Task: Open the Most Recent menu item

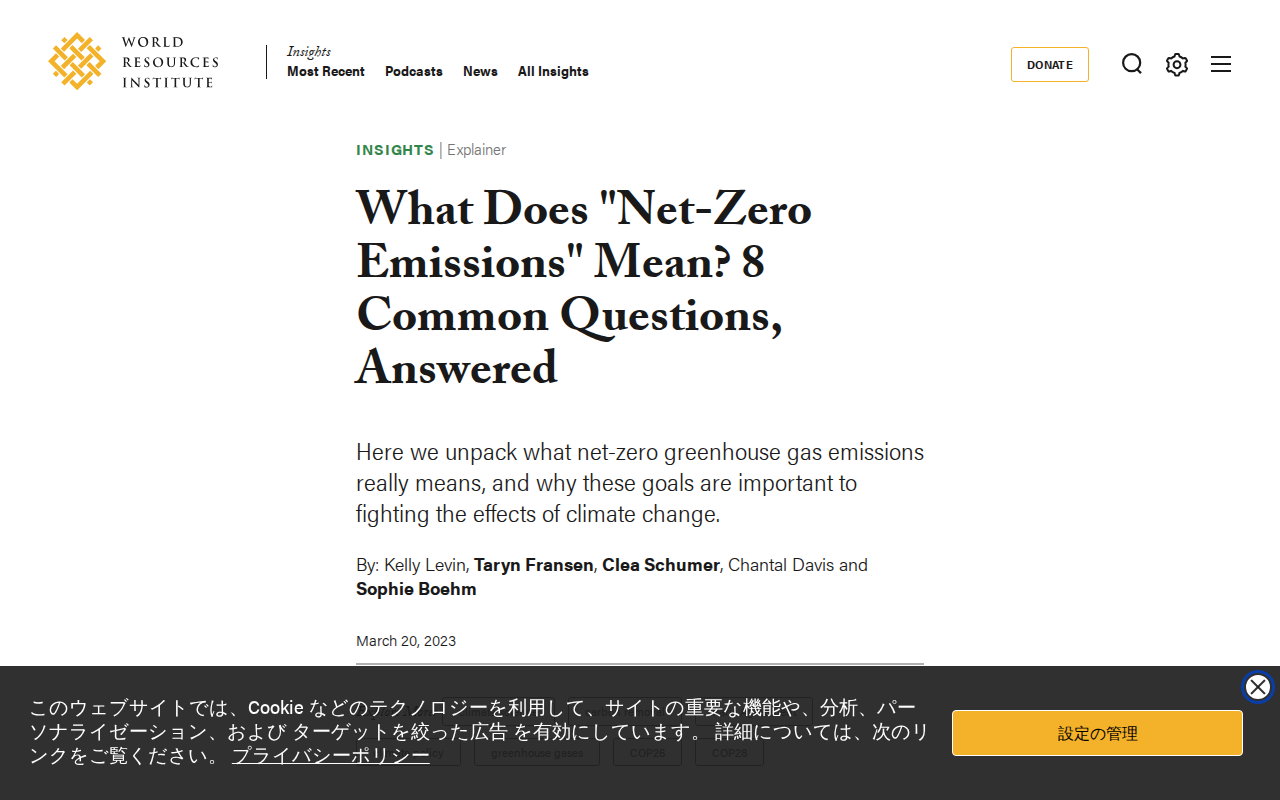Action: point(326,71)
